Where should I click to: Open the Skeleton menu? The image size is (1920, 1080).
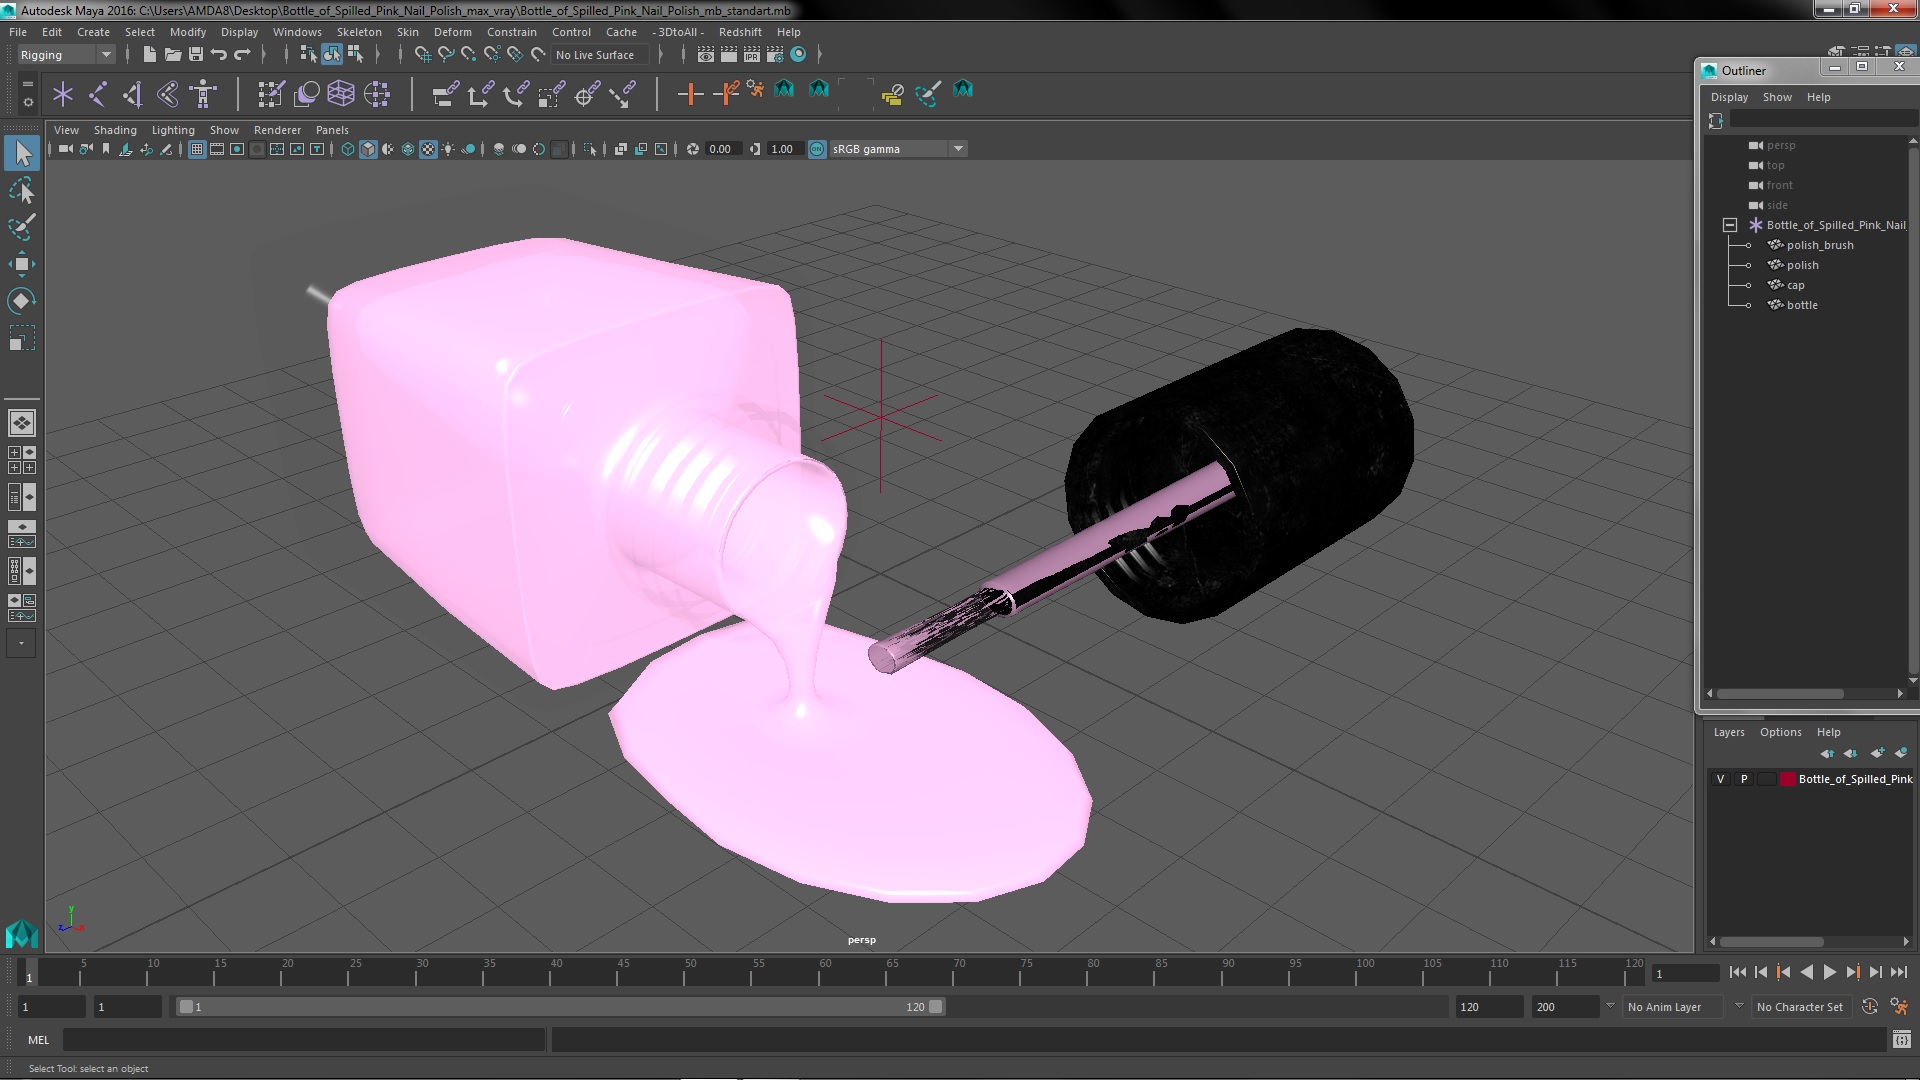click(358, 32)
